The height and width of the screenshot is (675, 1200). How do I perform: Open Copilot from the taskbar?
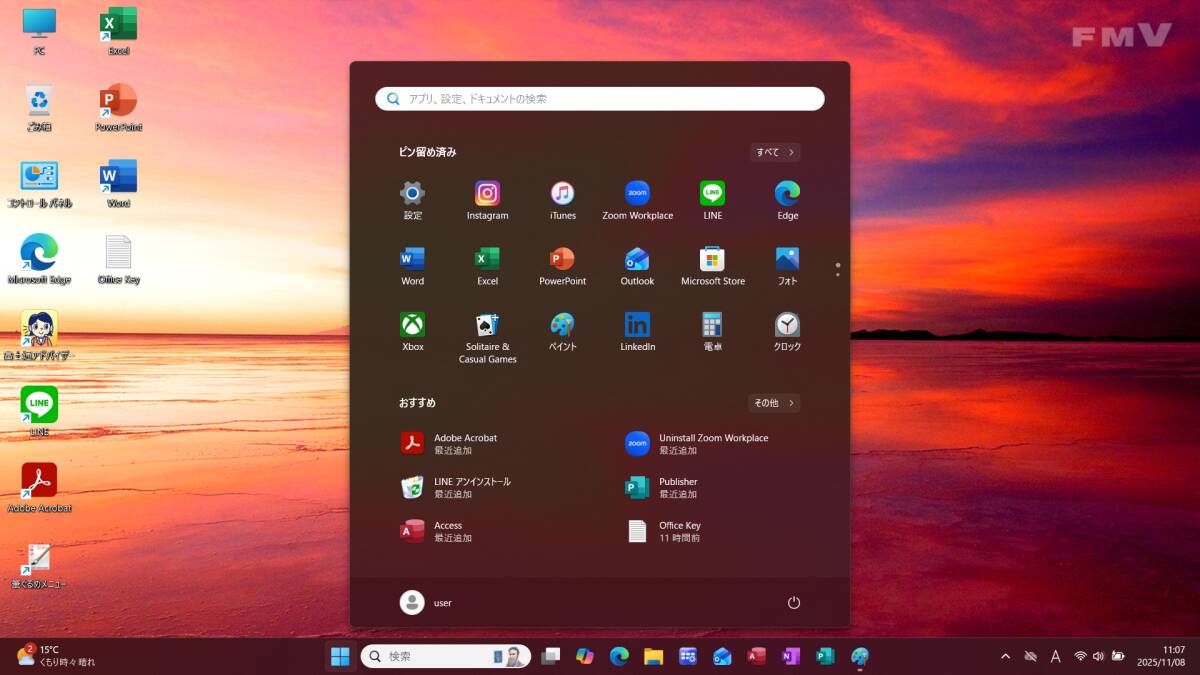(x=585, y=656)
